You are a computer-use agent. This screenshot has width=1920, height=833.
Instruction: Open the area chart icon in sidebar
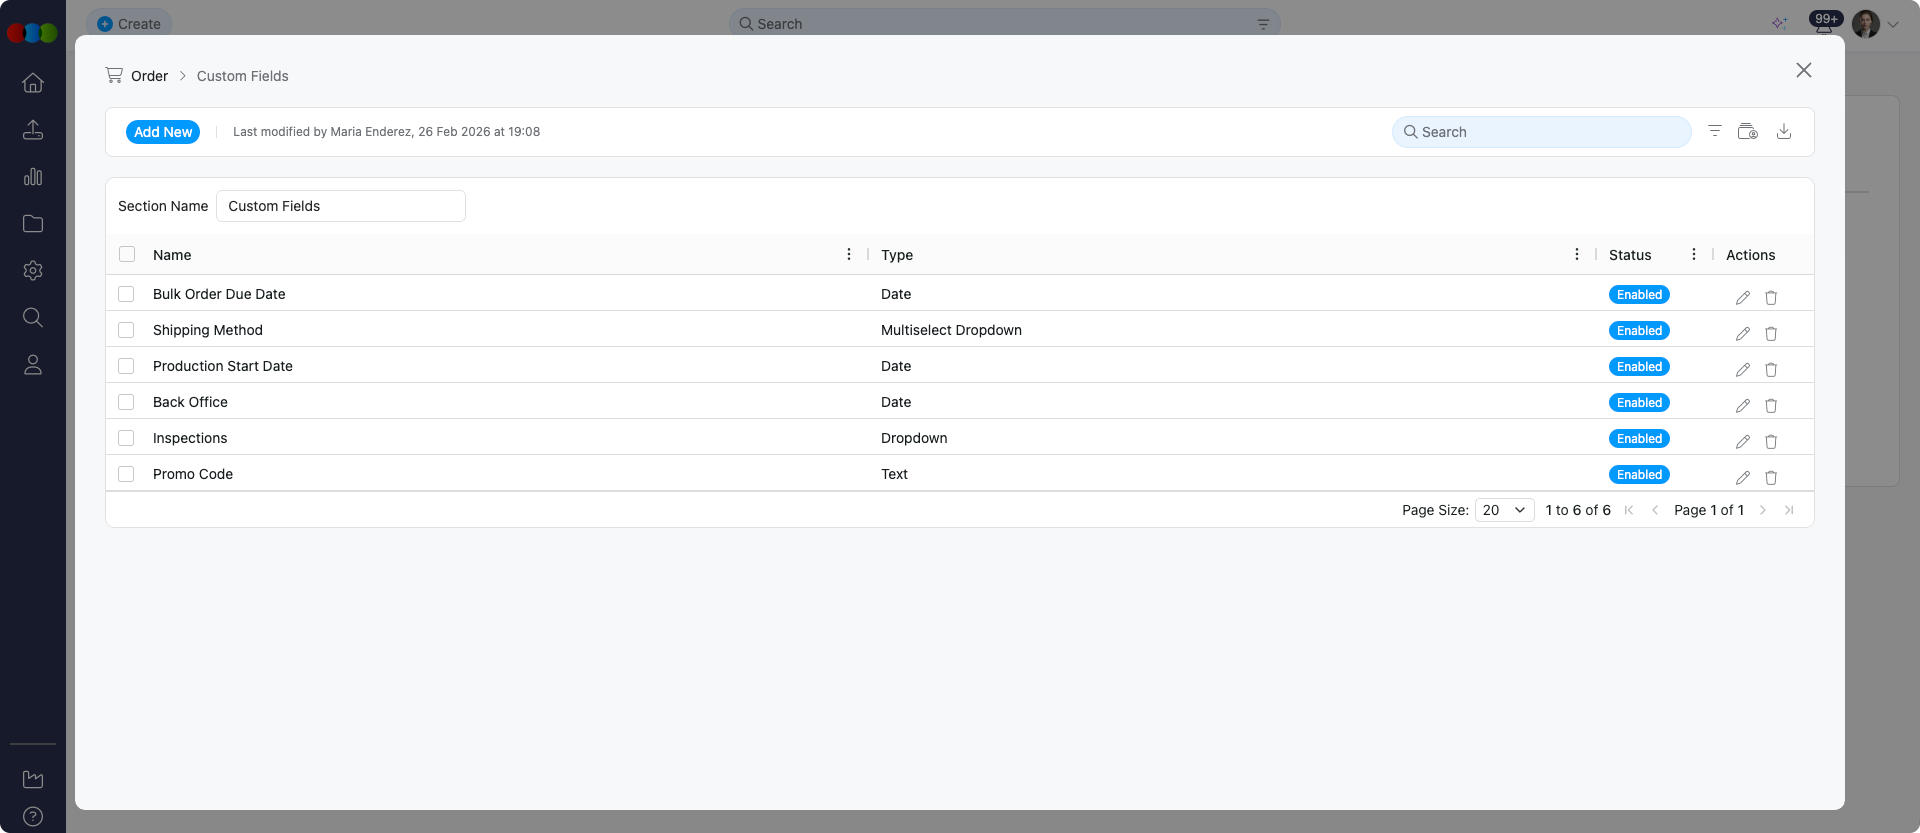pyautogui.click(x=33, y=779)
